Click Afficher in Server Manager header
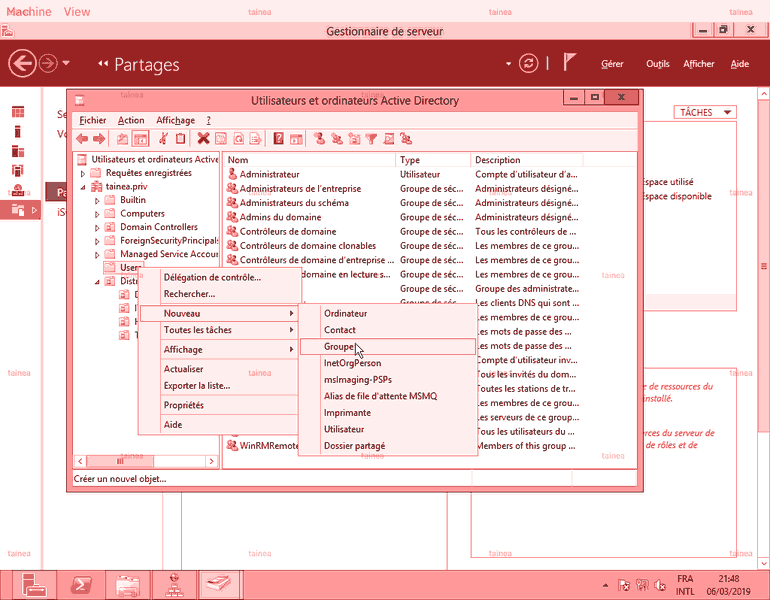 click(x=699, y=64)
